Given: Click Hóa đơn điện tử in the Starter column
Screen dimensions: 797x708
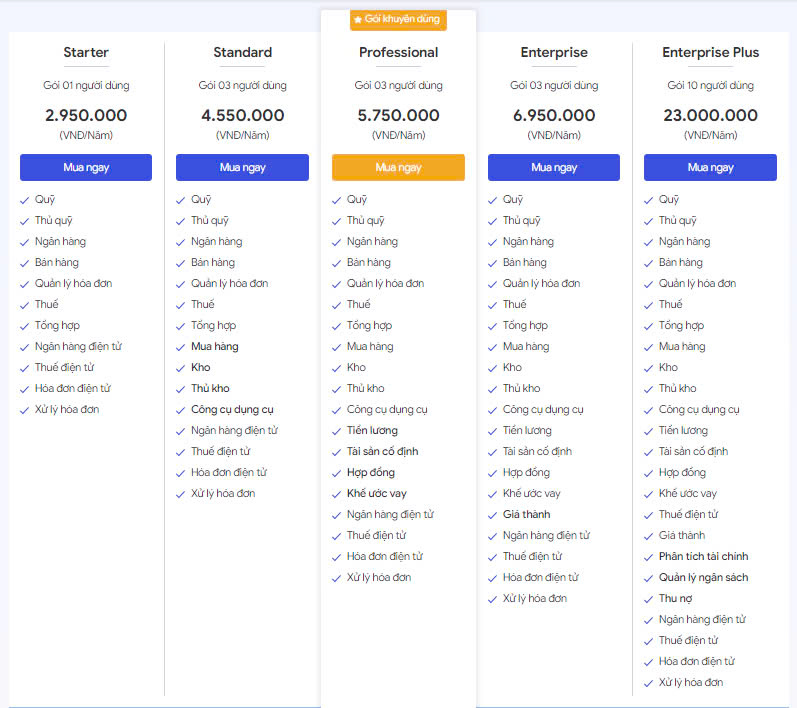Looking at the screenshot, I should (72, 389).
